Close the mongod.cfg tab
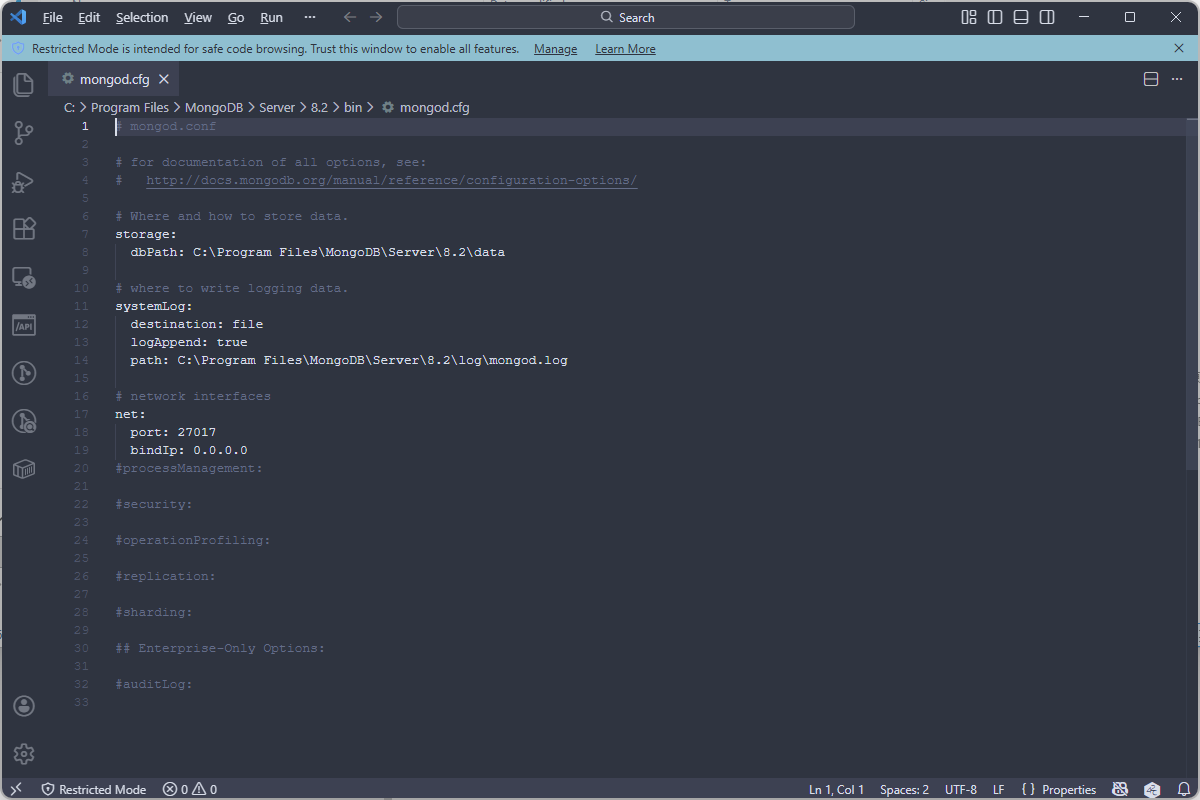This screenshot has height=800, width=1200. coord(164,79)
